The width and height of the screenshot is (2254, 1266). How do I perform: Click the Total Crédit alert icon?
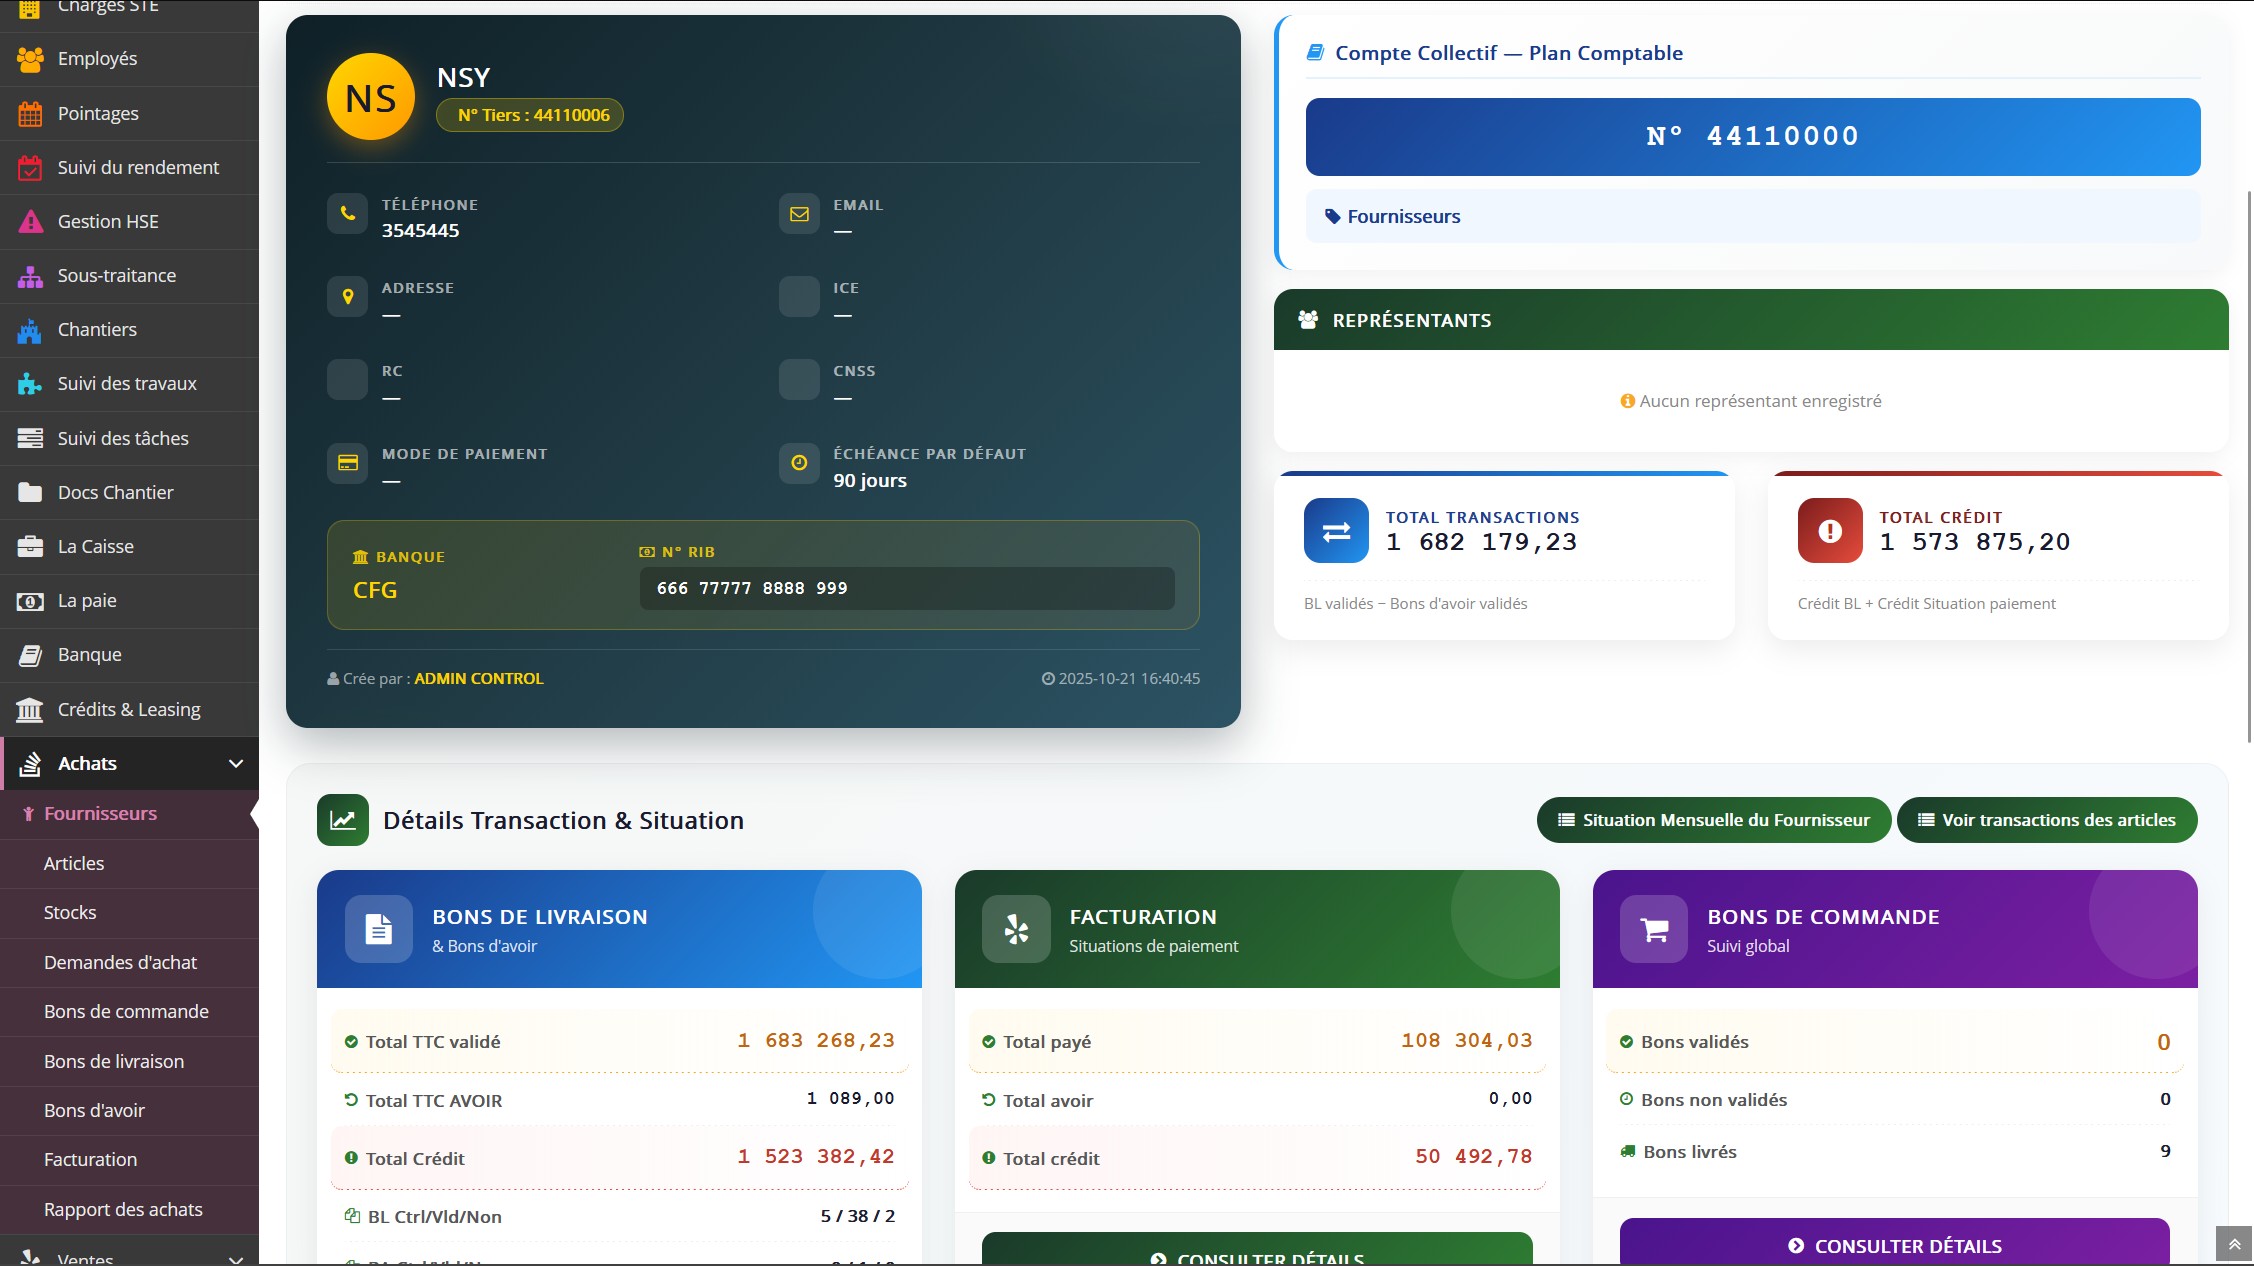point(1830,531)
